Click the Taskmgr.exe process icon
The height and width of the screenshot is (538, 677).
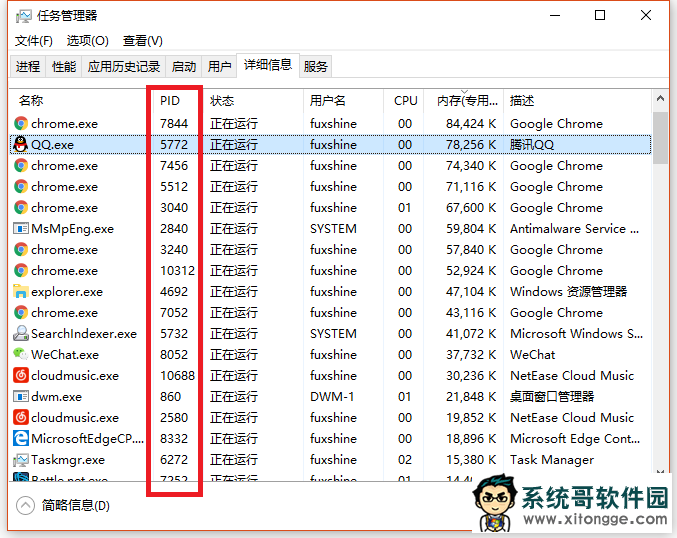pos(21,459)
